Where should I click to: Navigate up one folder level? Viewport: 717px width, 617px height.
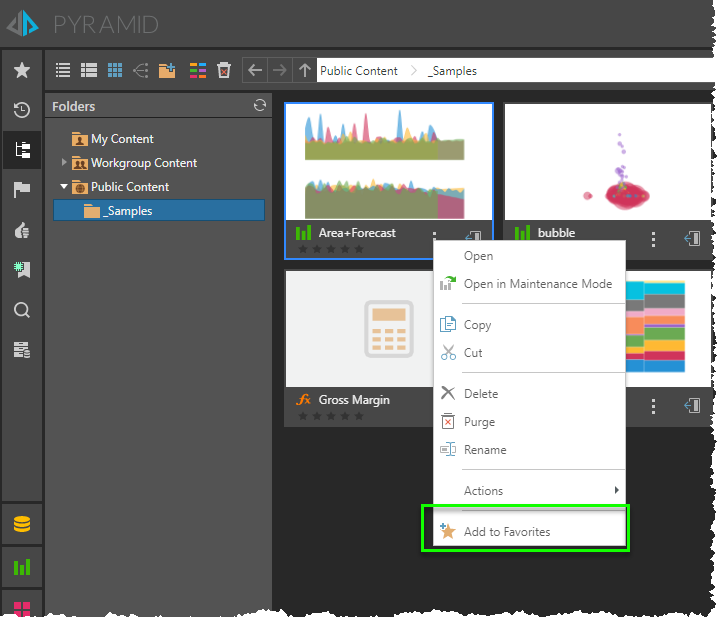(x=305, y=70)
